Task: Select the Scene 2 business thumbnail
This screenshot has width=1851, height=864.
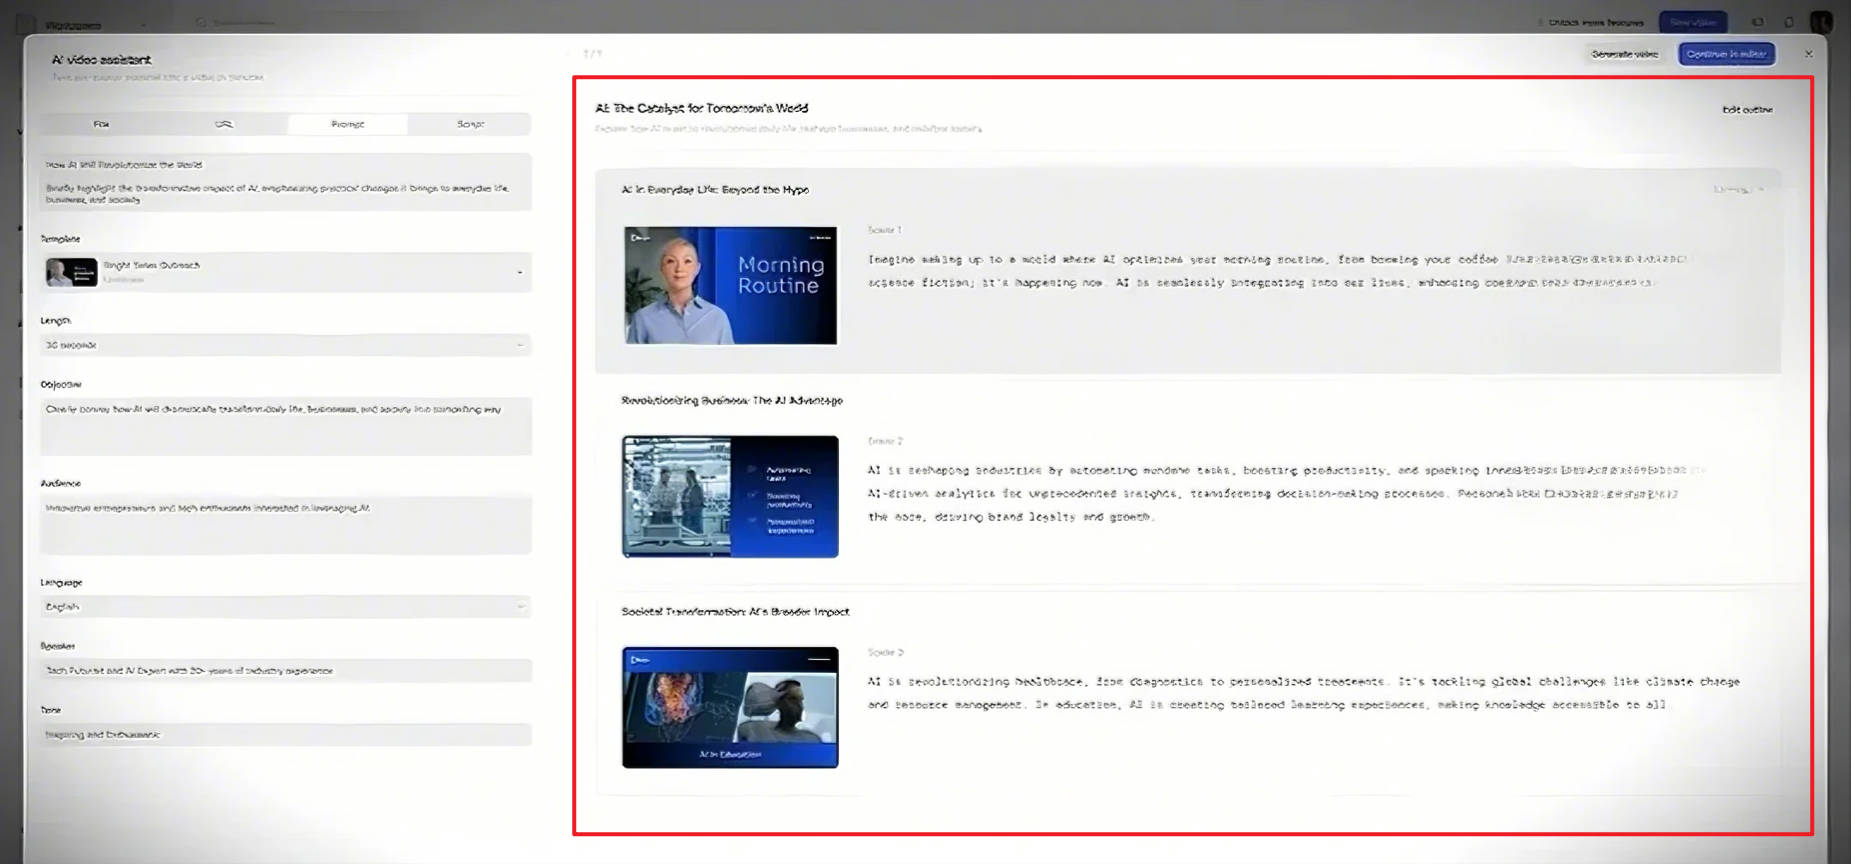Action: (x=730, y=497)
